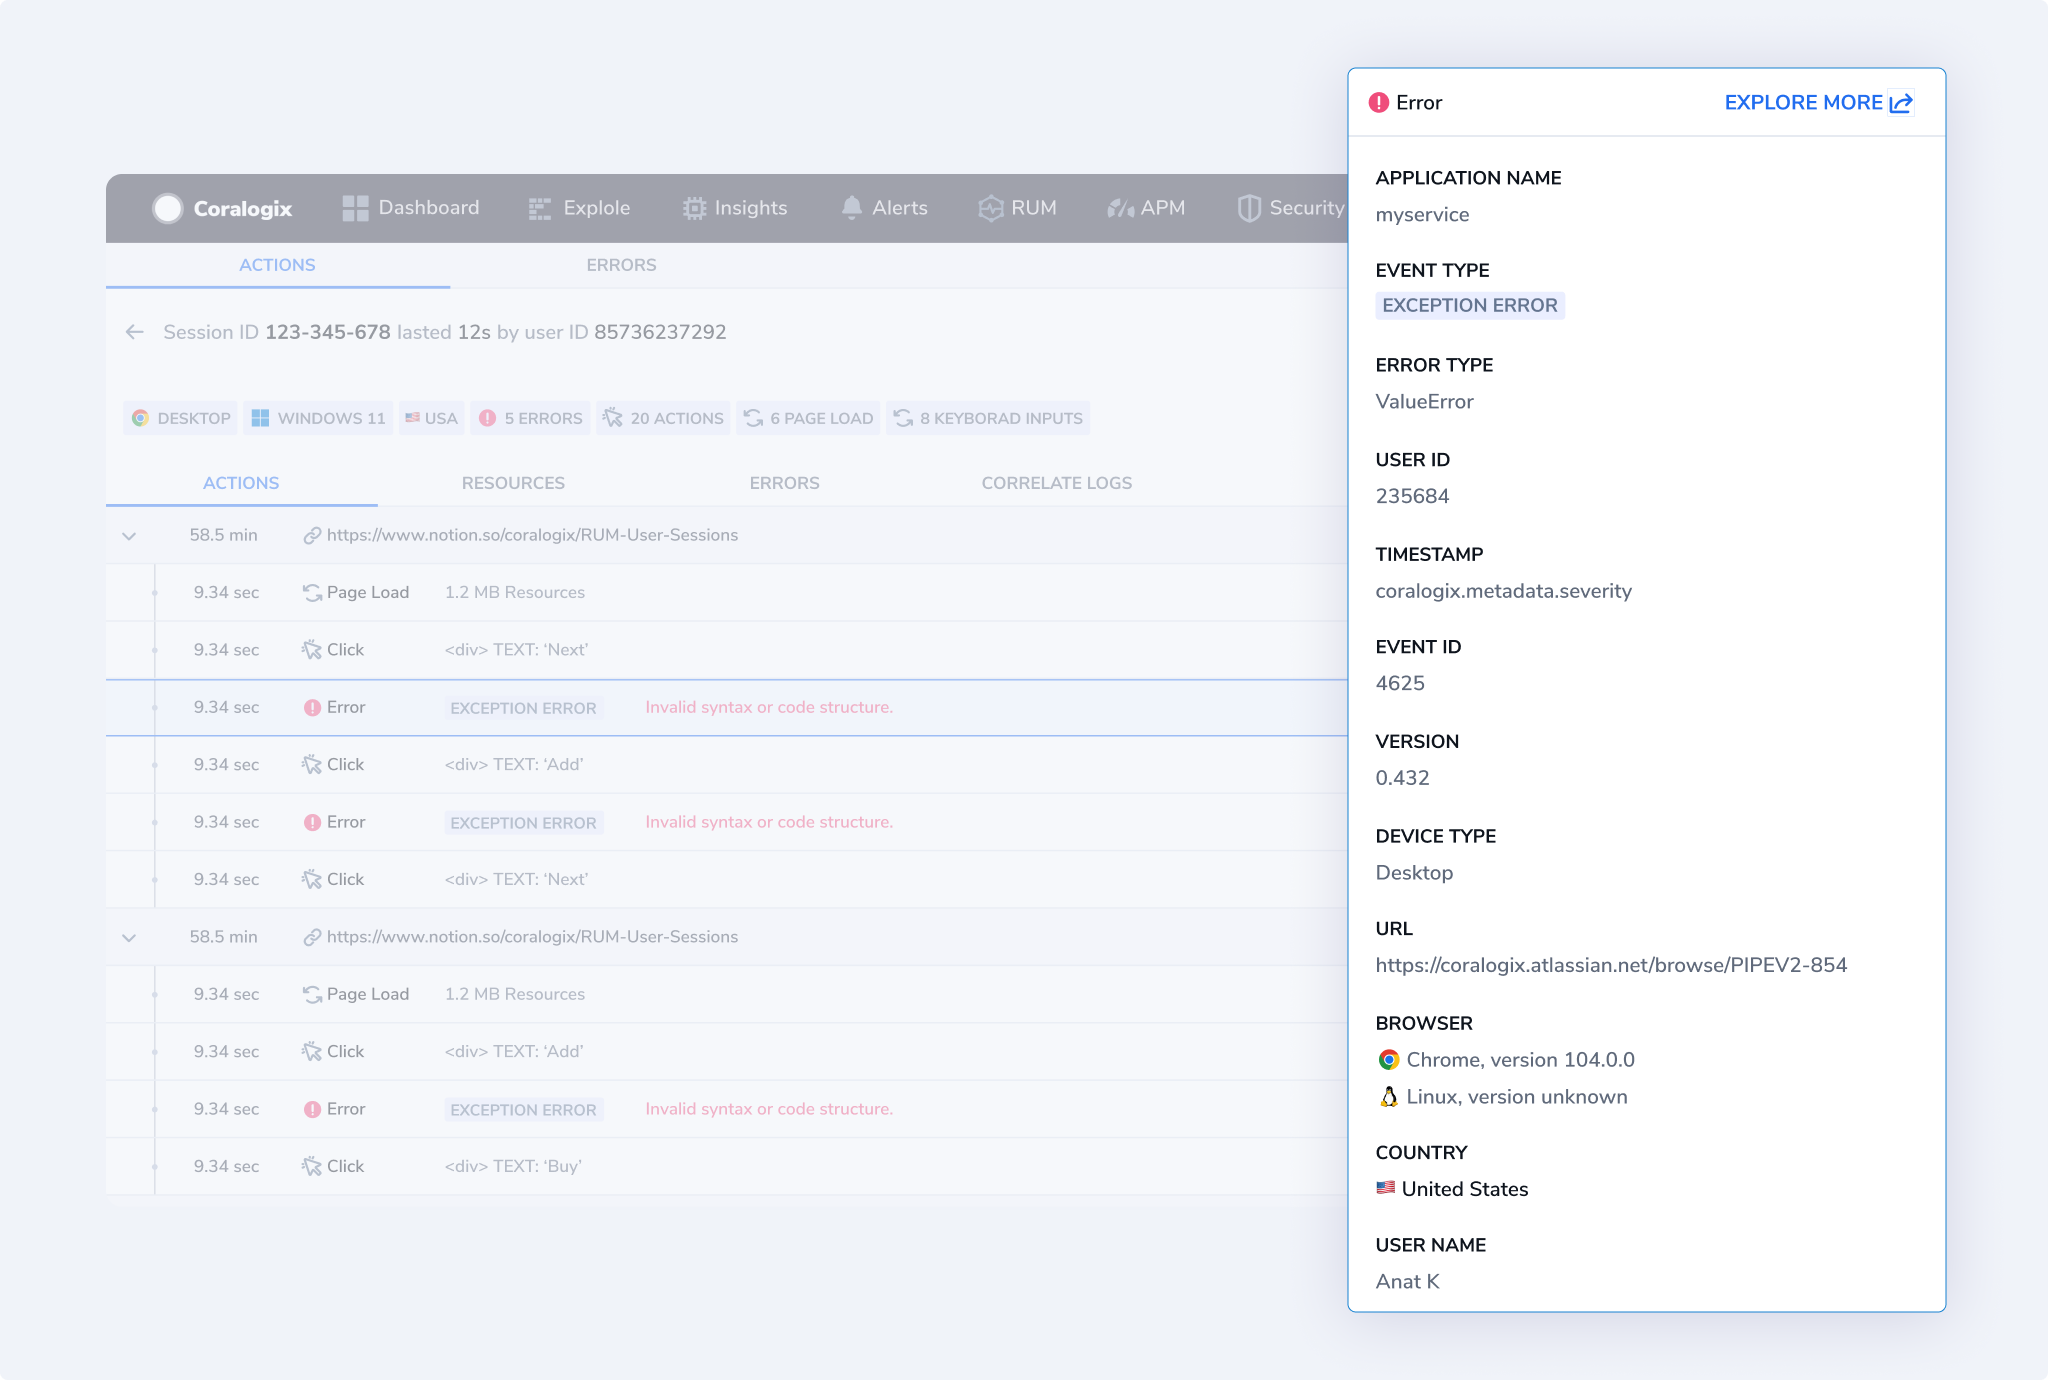
Task: Open the atlassian.net PIPEV2-854 URL
Action: point(1611,965)
